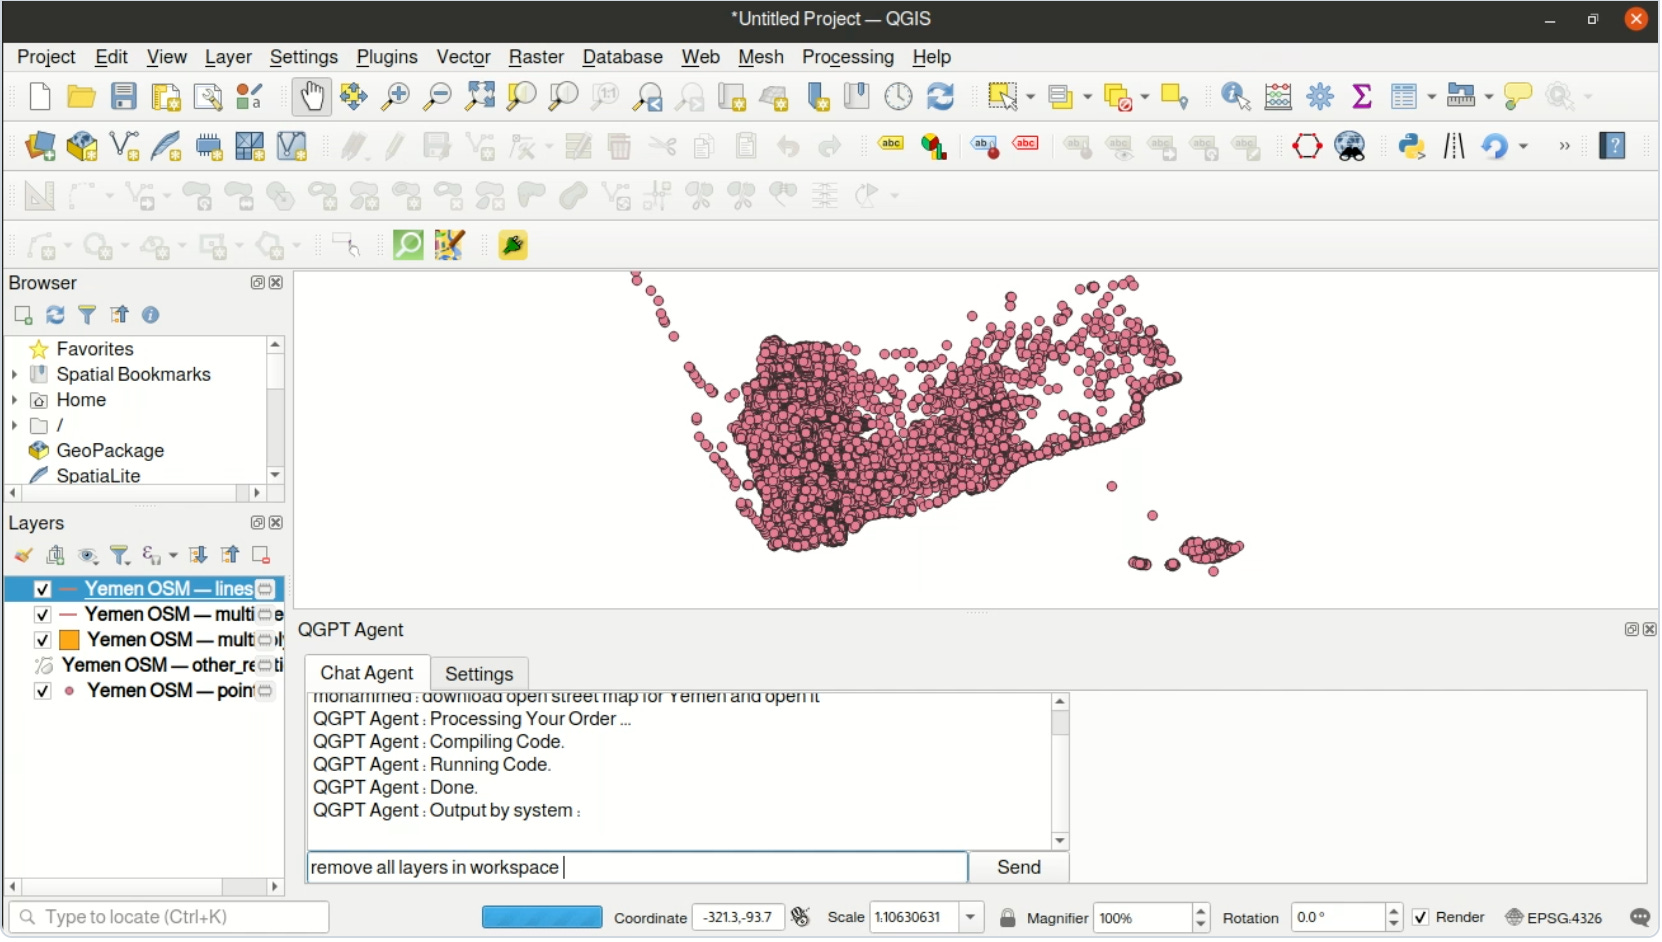
Task: Switch to the Settings tab in QGPT Agent
Action: pos(479,675)
